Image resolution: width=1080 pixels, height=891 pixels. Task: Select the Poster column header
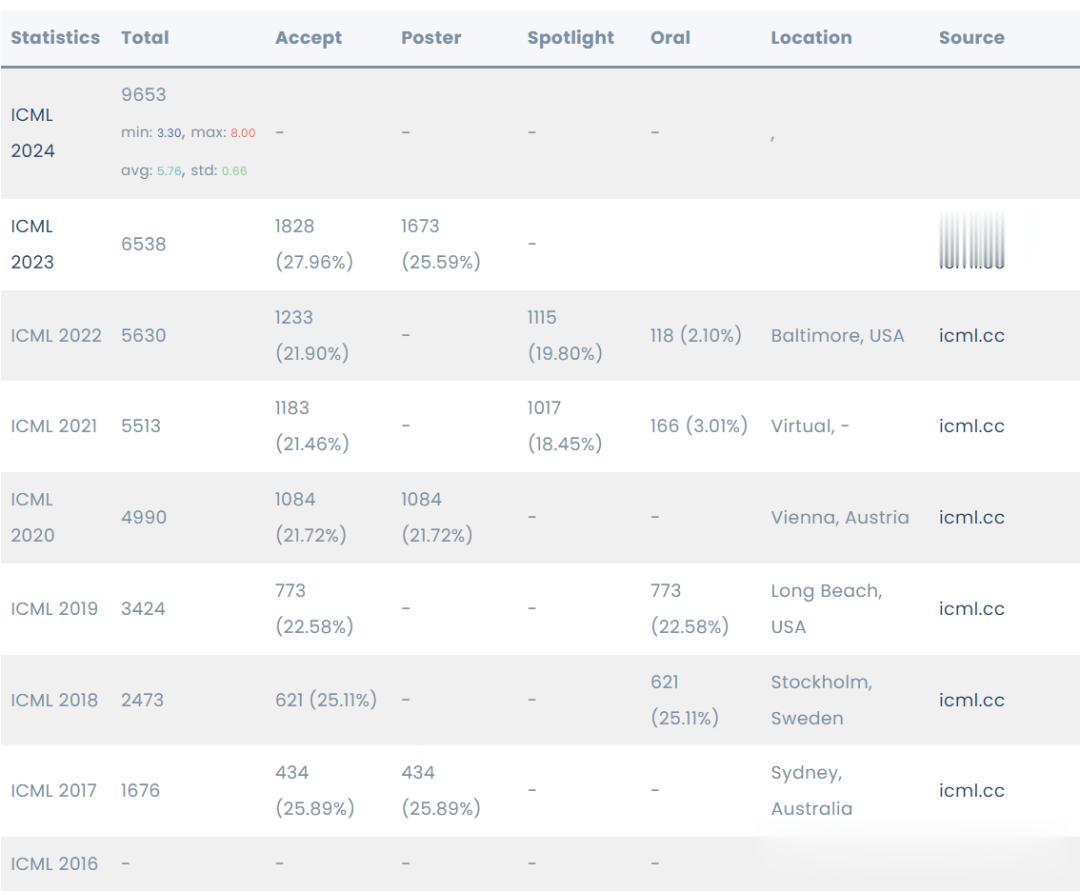[x=431, y=38]
